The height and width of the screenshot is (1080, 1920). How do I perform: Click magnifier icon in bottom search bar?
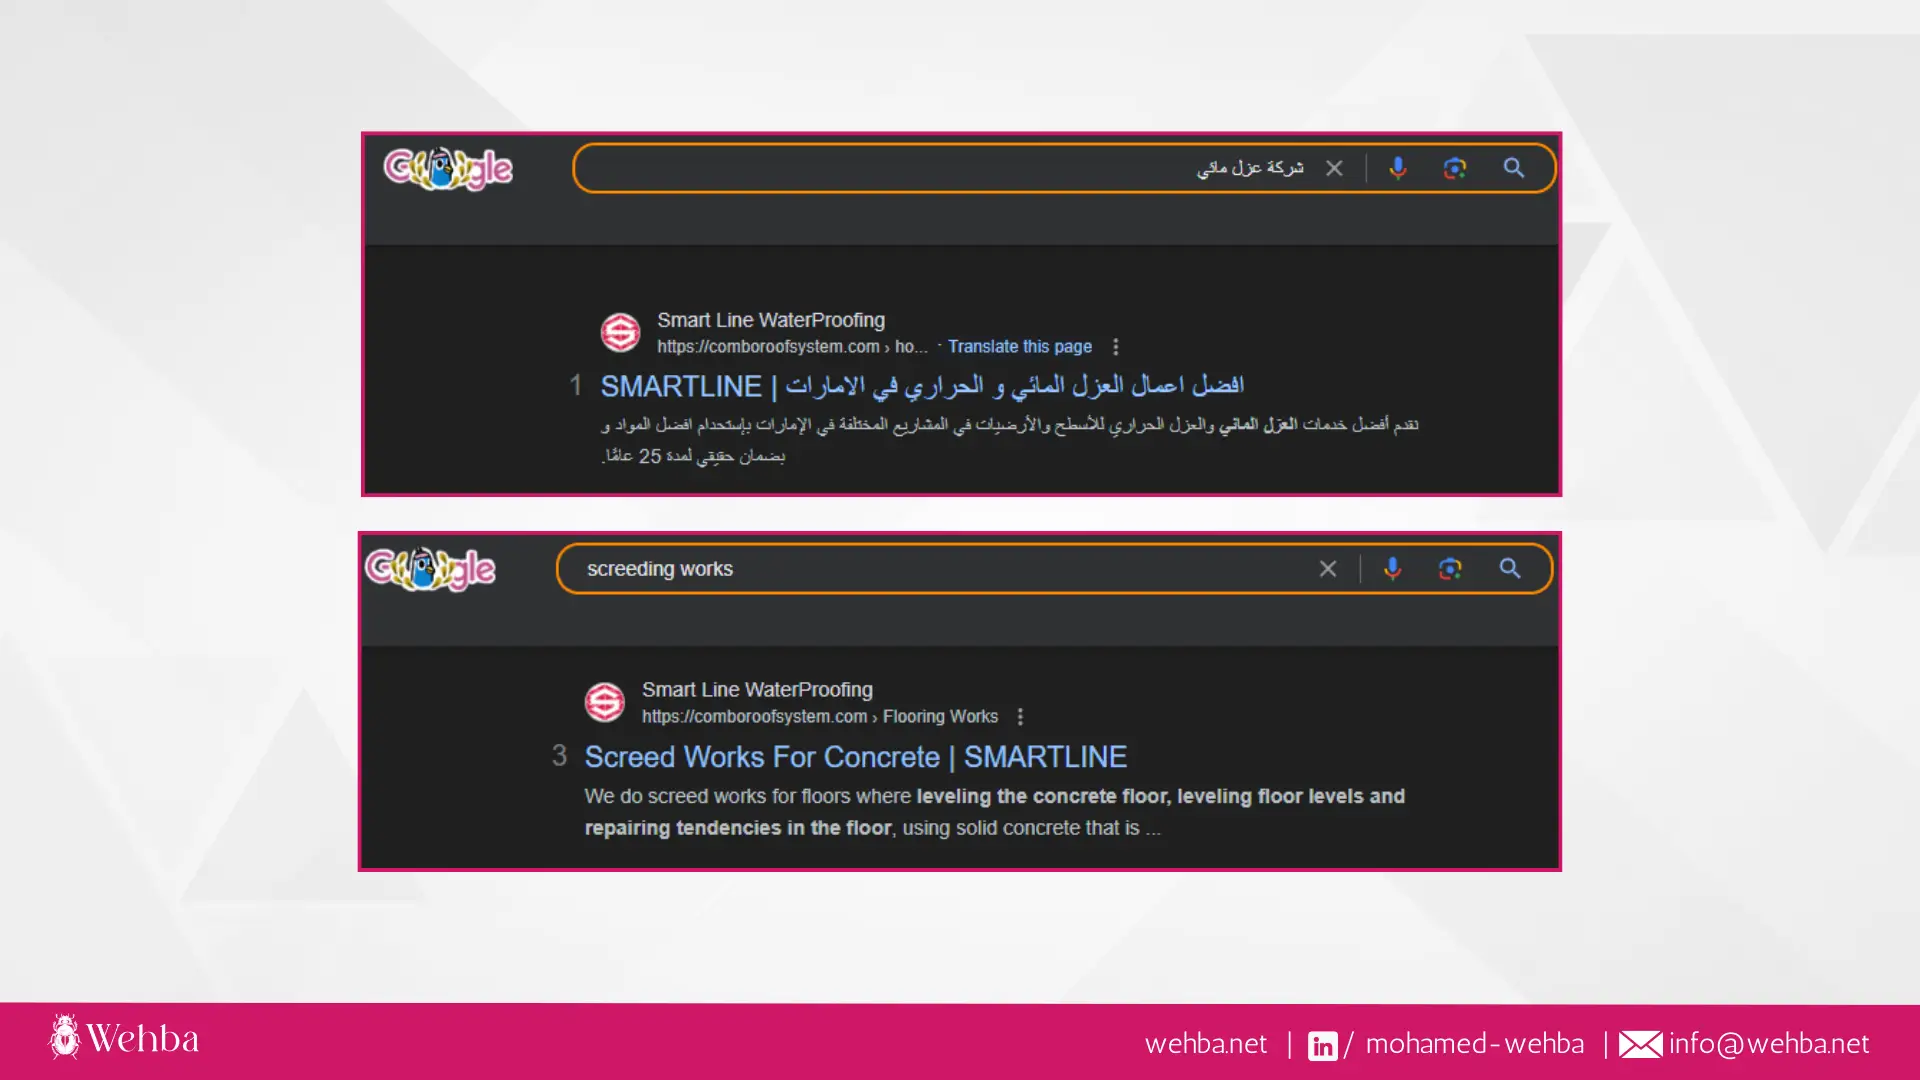(1510, 569)
